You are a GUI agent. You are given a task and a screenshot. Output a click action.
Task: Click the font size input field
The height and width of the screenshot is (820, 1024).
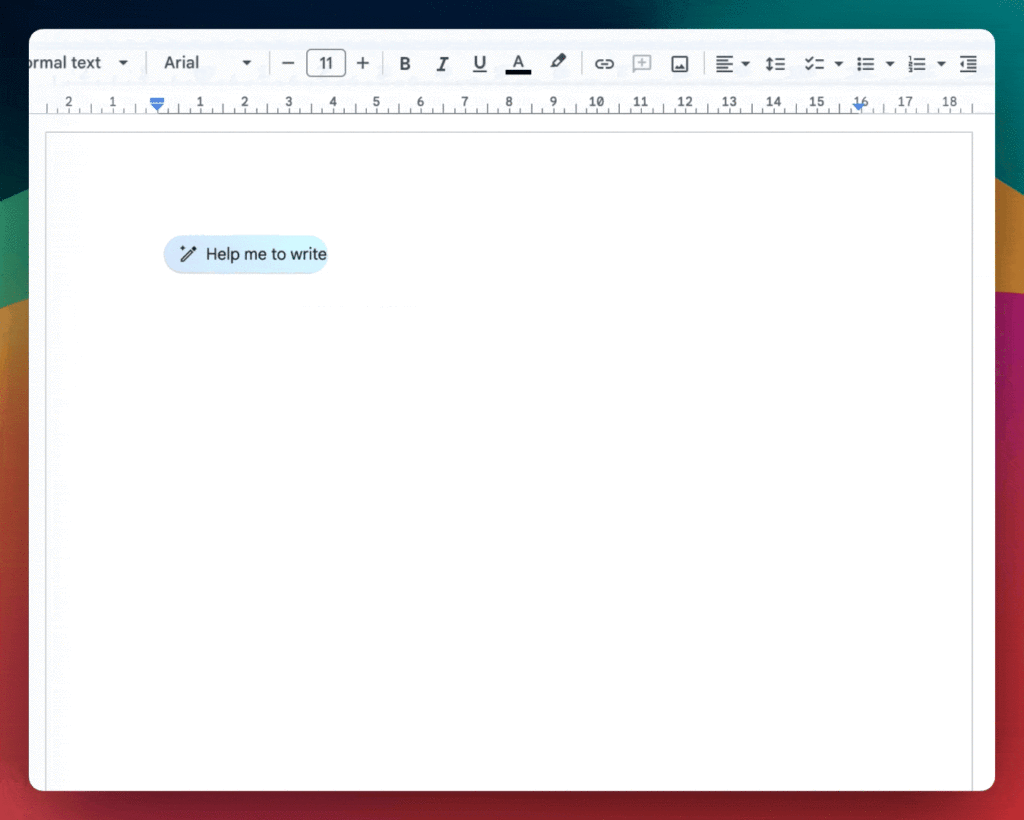point(326,63)
